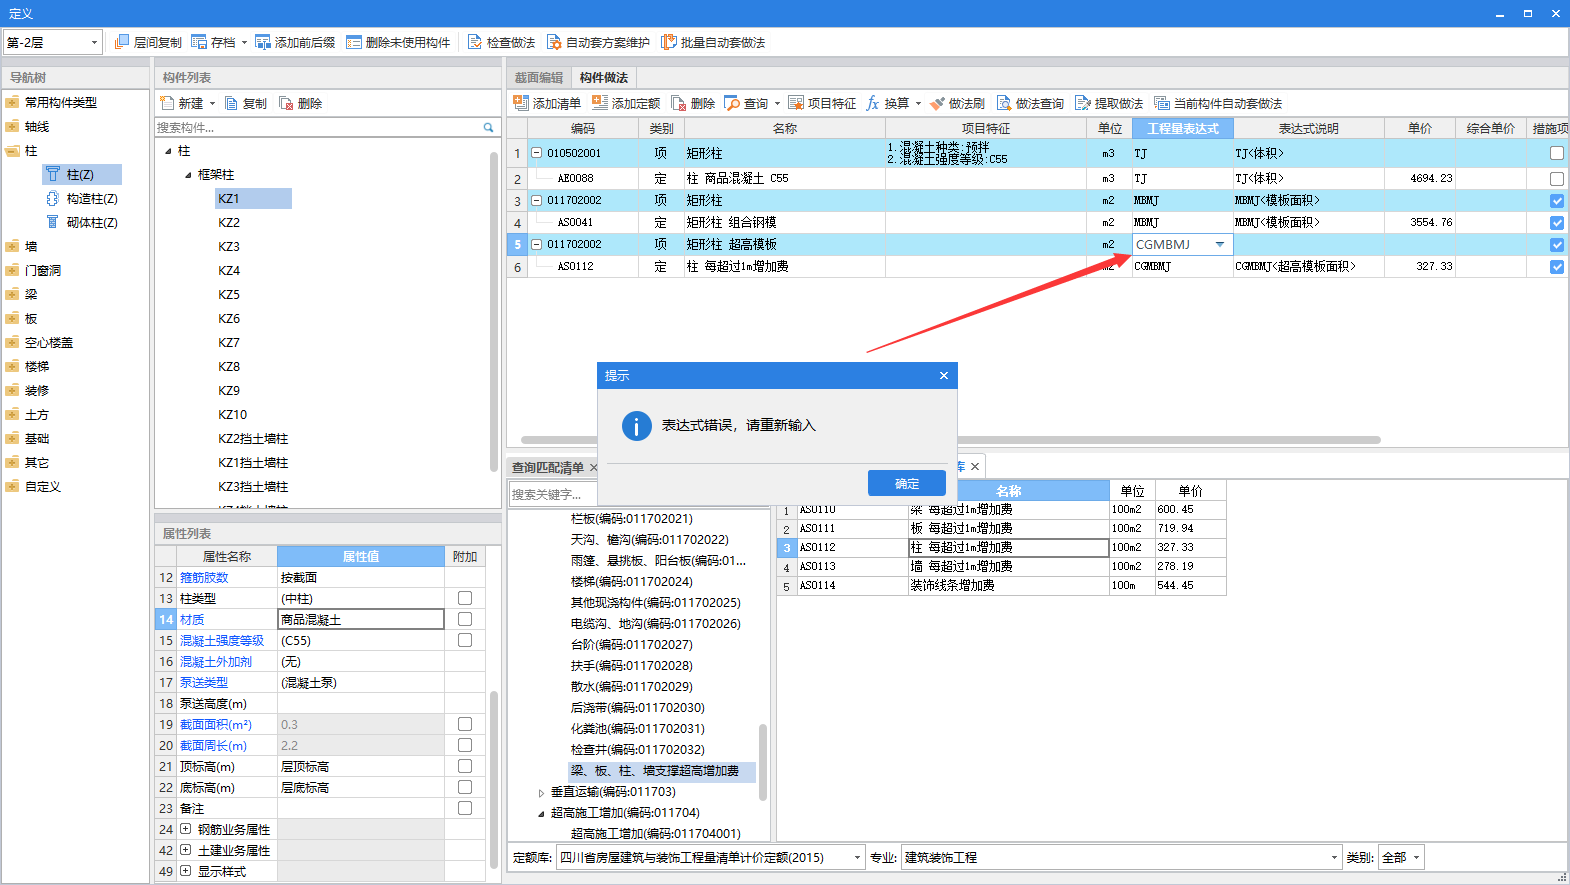Check 附加 box for 截面面积 property
The height and width of the screenshot is (885, 1570).
pyautogui.click(x=465, y=724)
